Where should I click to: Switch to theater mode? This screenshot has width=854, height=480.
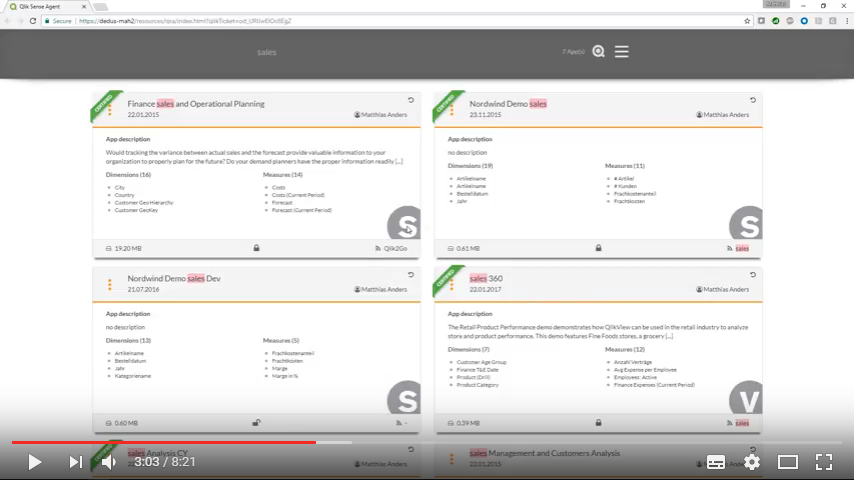[788, 462]
